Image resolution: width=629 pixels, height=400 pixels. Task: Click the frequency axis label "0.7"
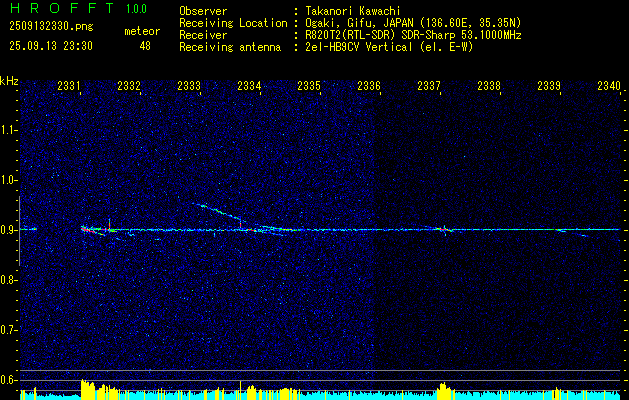coord(7,330)
